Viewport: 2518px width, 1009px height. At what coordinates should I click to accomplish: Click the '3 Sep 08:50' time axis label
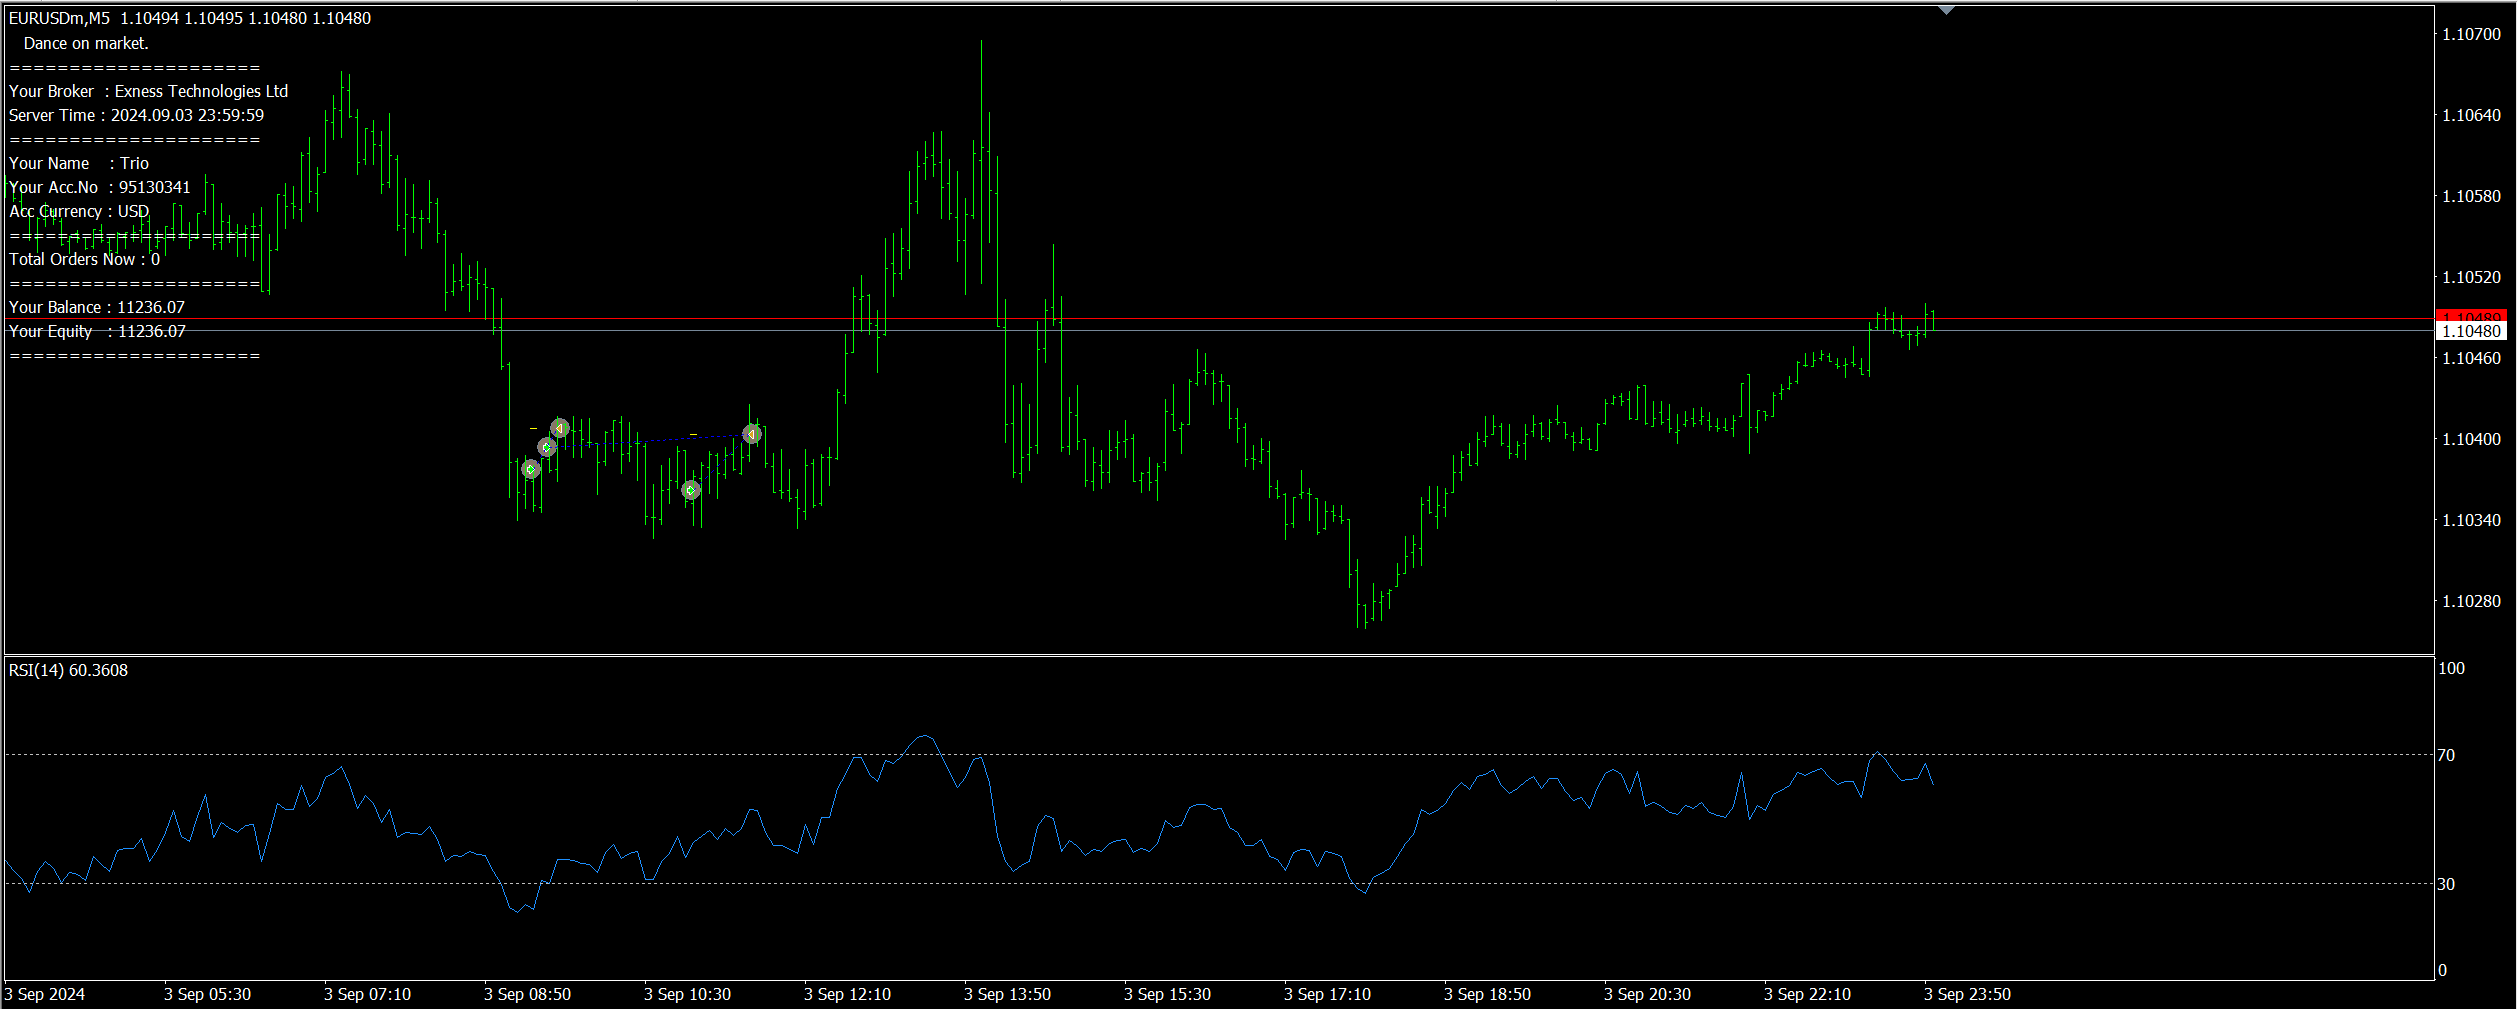528,994
